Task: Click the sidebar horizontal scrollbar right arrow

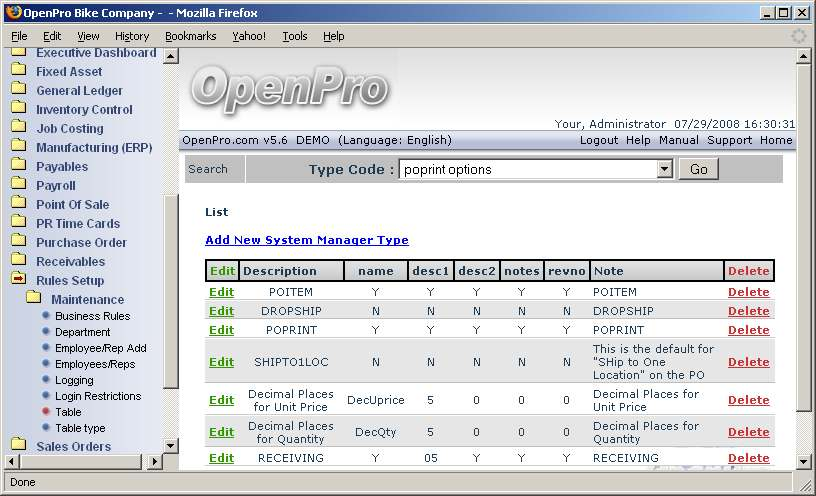Action: 155,462
